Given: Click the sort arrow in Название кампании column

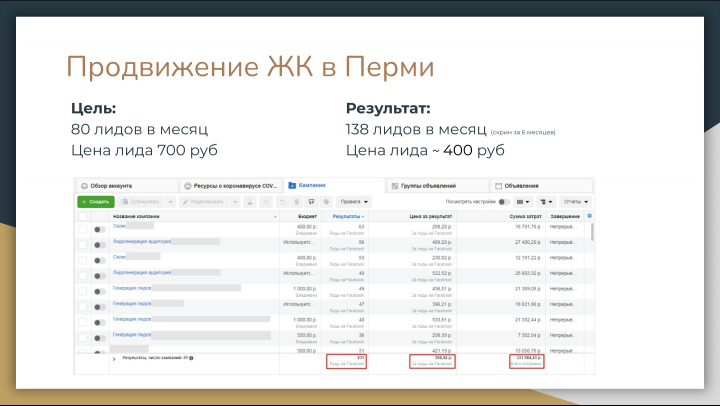Looking at the screenshot, I should point(275,216).
